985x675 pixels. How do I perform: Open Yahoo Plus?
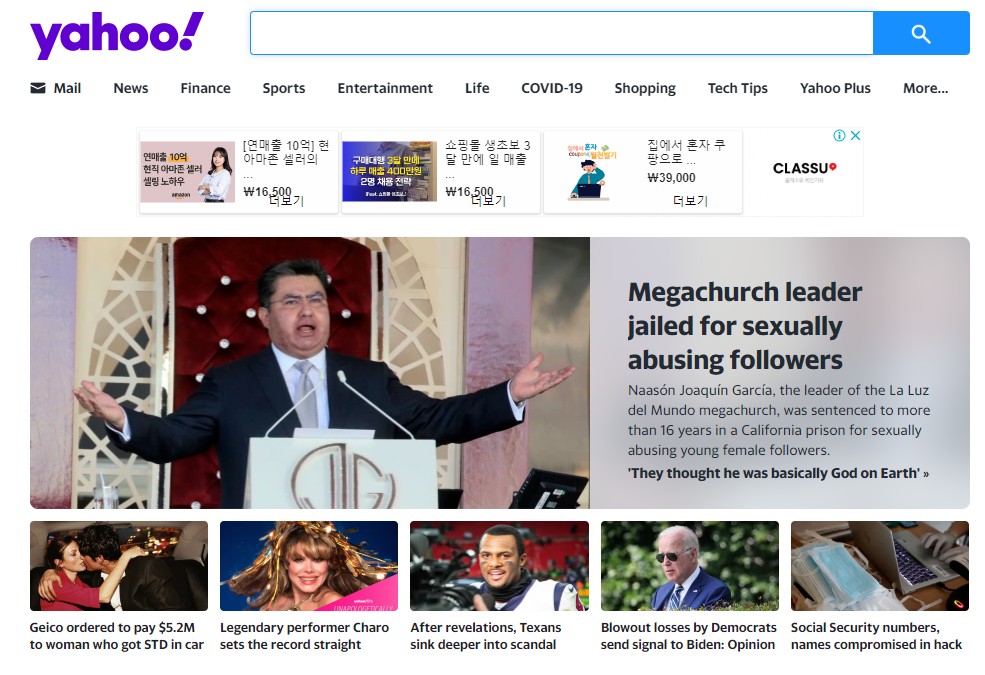click(x=835, y=88)
